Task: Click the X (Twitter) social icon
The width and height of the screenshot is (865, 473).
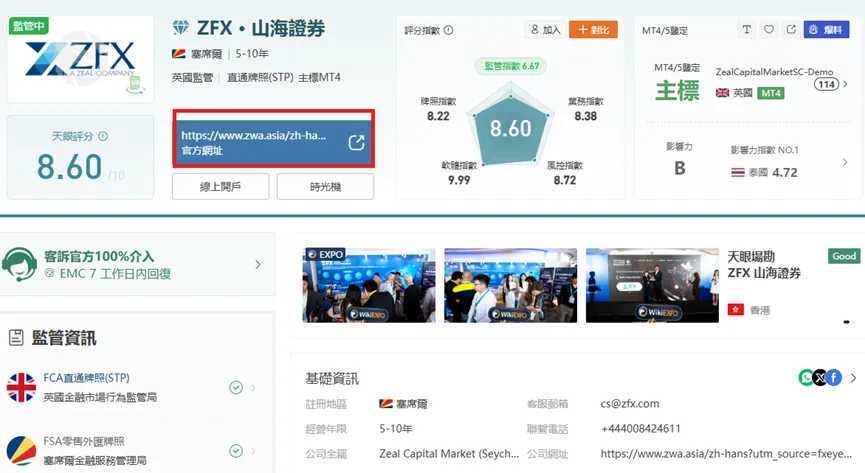Action: pos(820,378)
